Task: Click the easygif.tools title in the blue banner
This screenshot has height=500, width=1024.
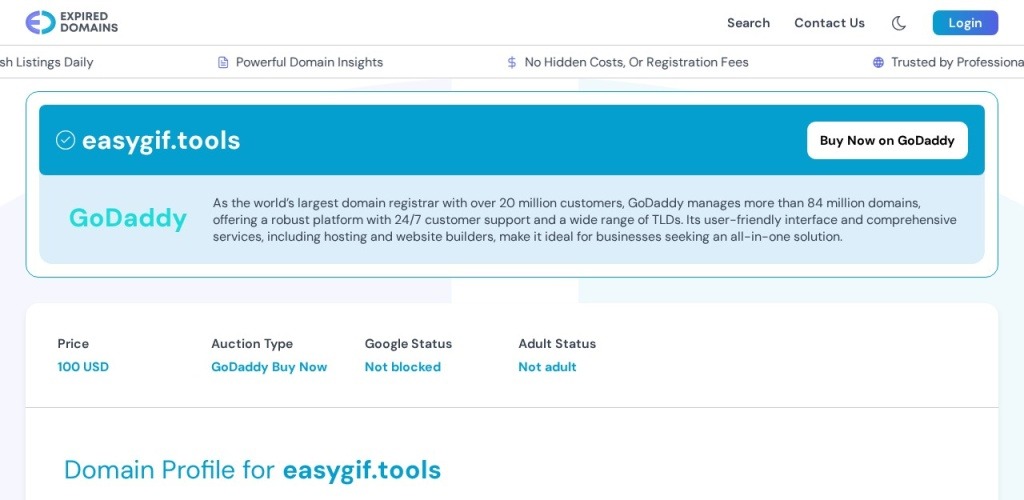Action: coord(161,141)
